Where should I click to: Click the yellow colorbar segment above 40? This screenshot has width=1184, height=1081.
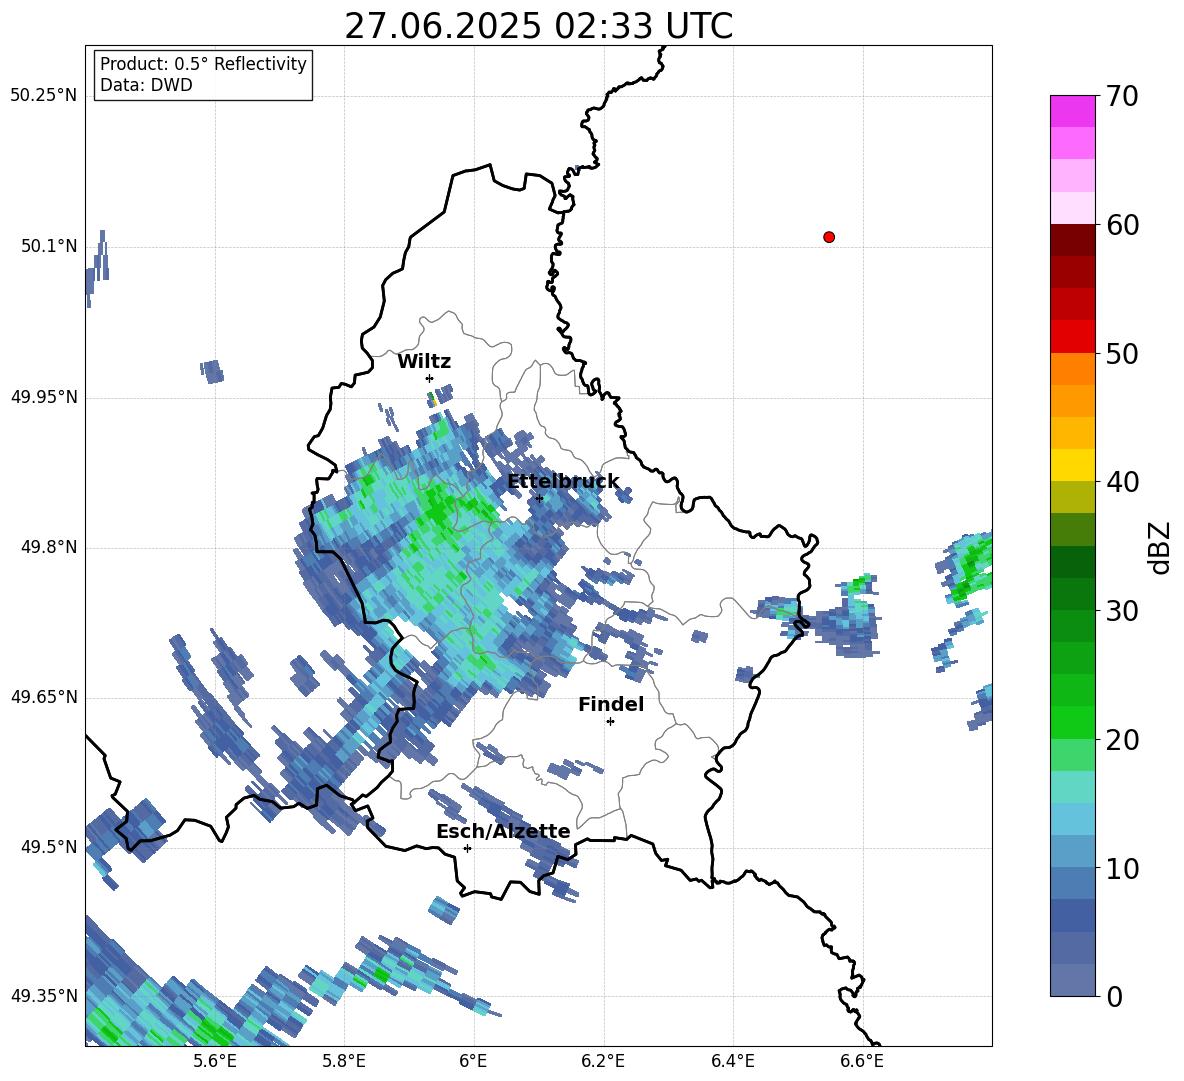click(1072, 465)
